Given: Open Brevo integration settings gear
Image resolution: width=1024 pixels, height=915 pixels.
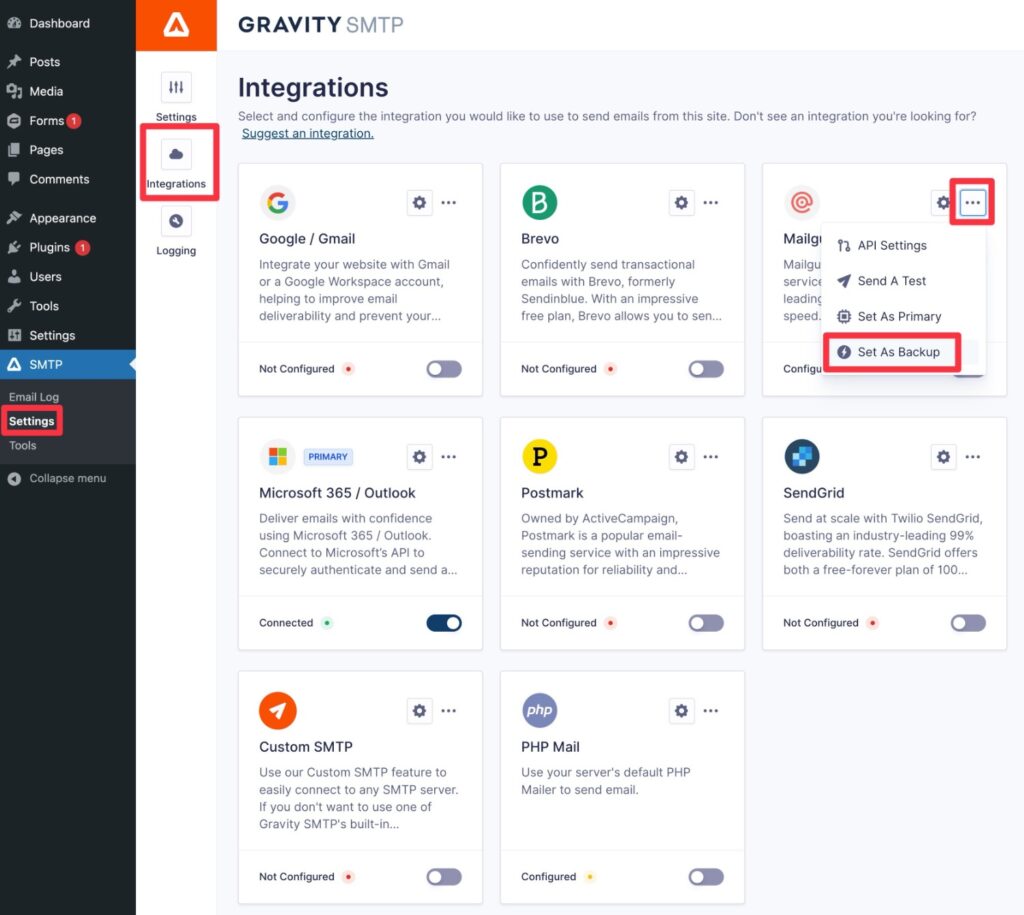Looking at the screenshot, I should click(681, 202).
